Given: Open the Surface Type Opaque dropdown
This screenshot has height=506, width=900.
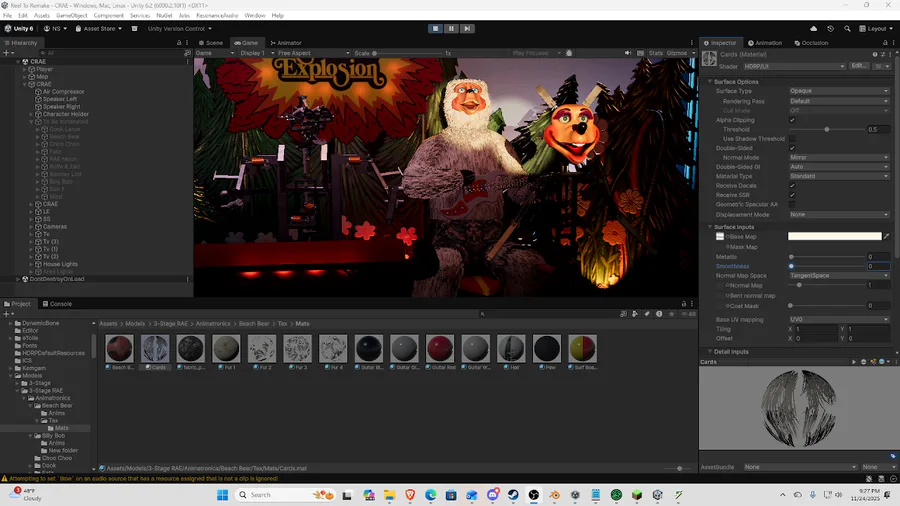Looking at the screenshot, I should tap(839, 91).
